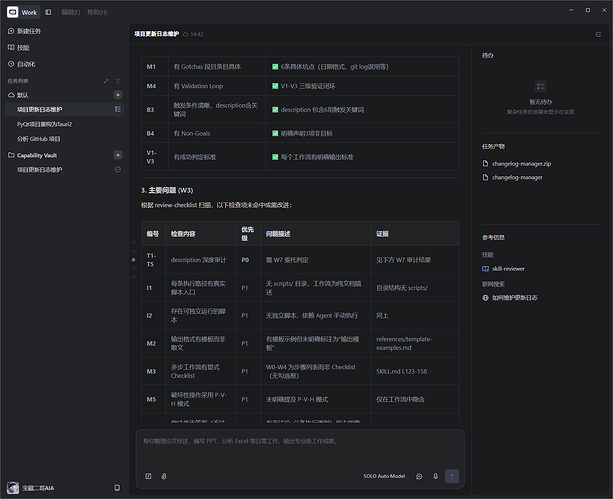
Task: Click the 'description 深度审计' cell
Action: [201, 260]
